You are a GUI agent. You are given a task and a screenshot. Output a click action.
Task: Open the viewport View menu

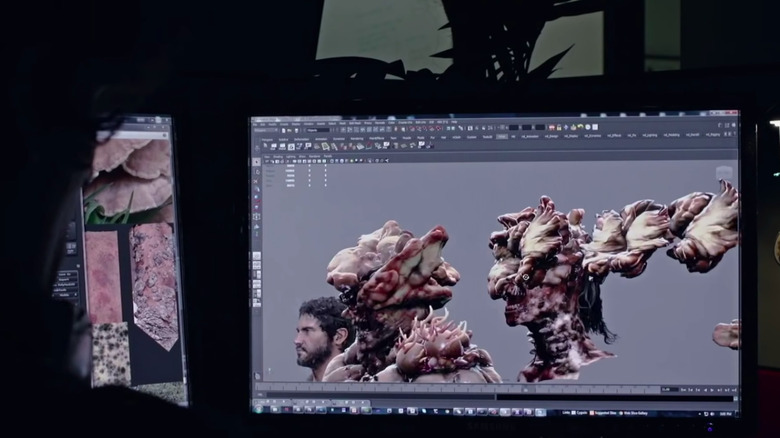pyautogui.click(x=267, y=156)
